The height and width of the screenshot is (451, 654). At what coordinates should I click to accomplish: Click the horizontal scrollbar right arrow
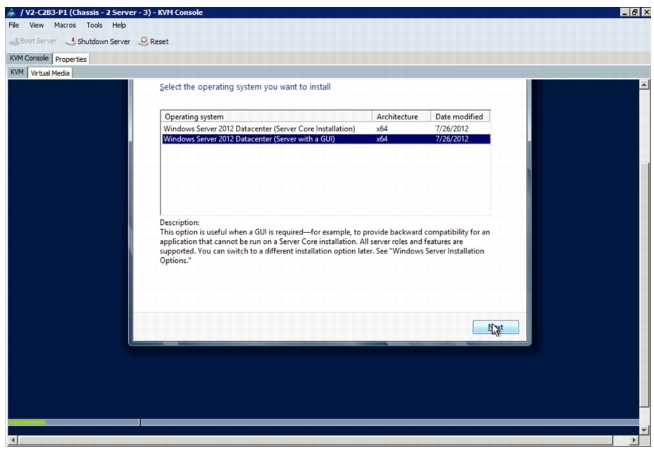tap(634, 440)
